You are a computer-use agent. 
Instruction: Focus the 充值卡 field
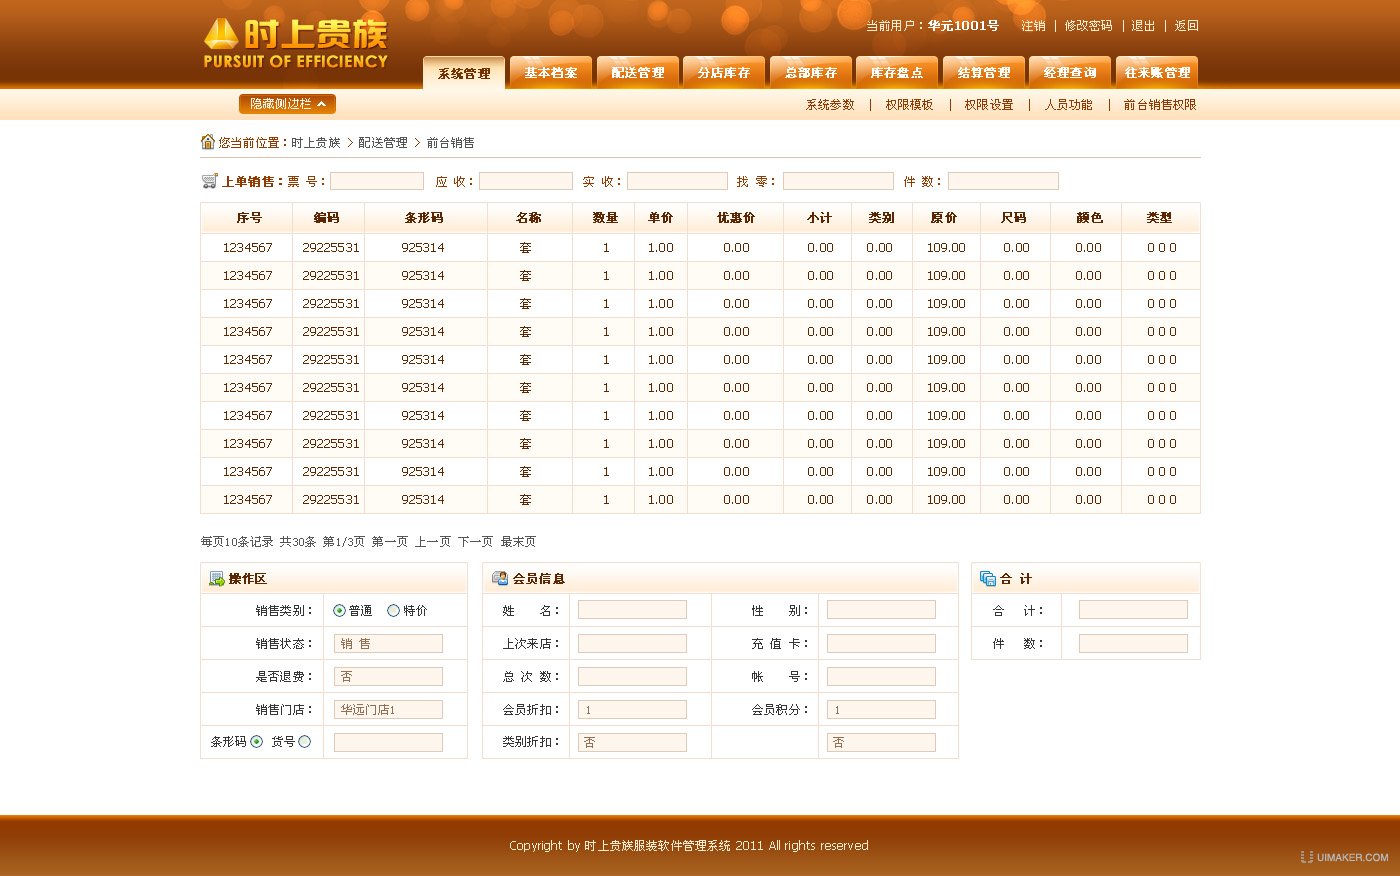coord(881,644)
